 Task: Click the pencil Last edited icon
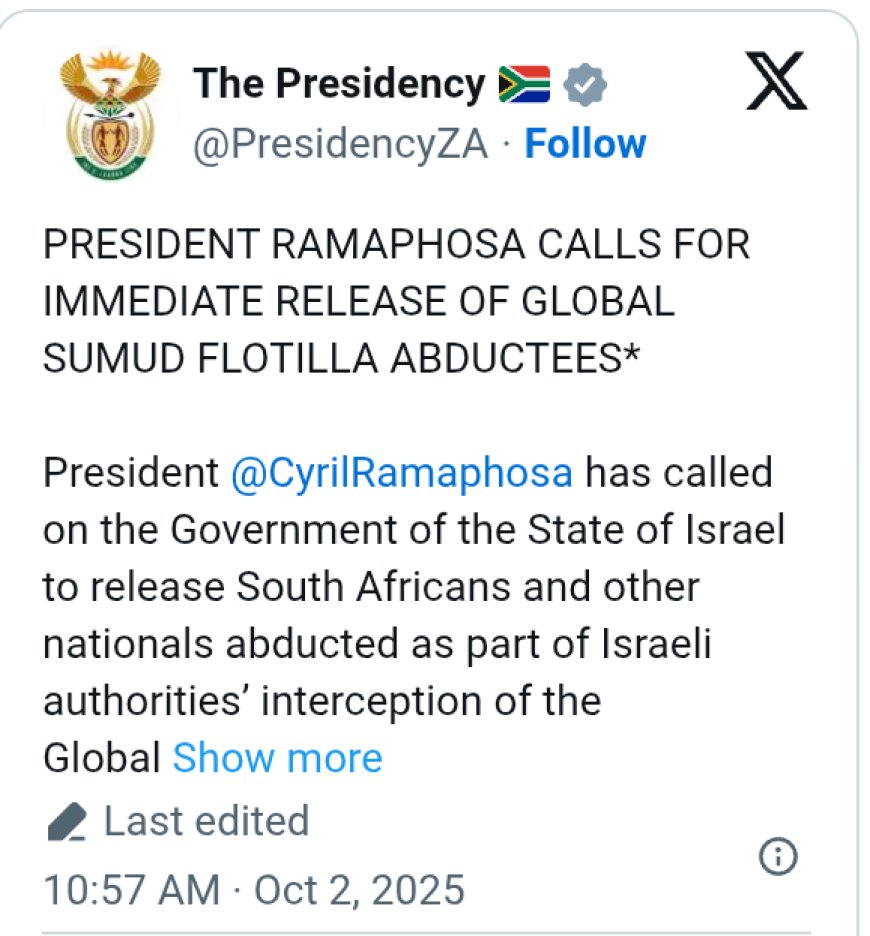click(x=66, y=822)
